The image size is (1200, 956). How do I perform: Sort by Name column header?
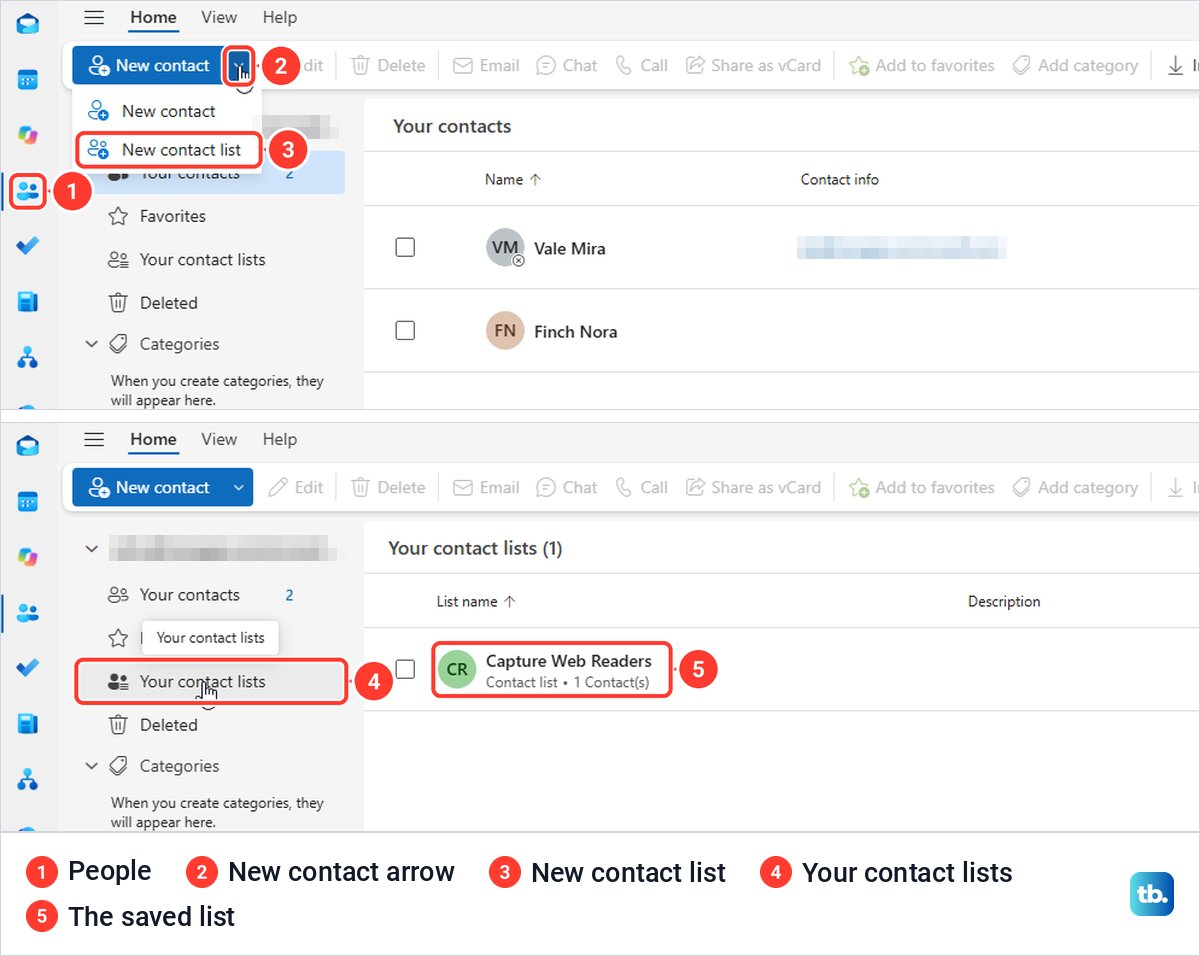tap(513, 179)
